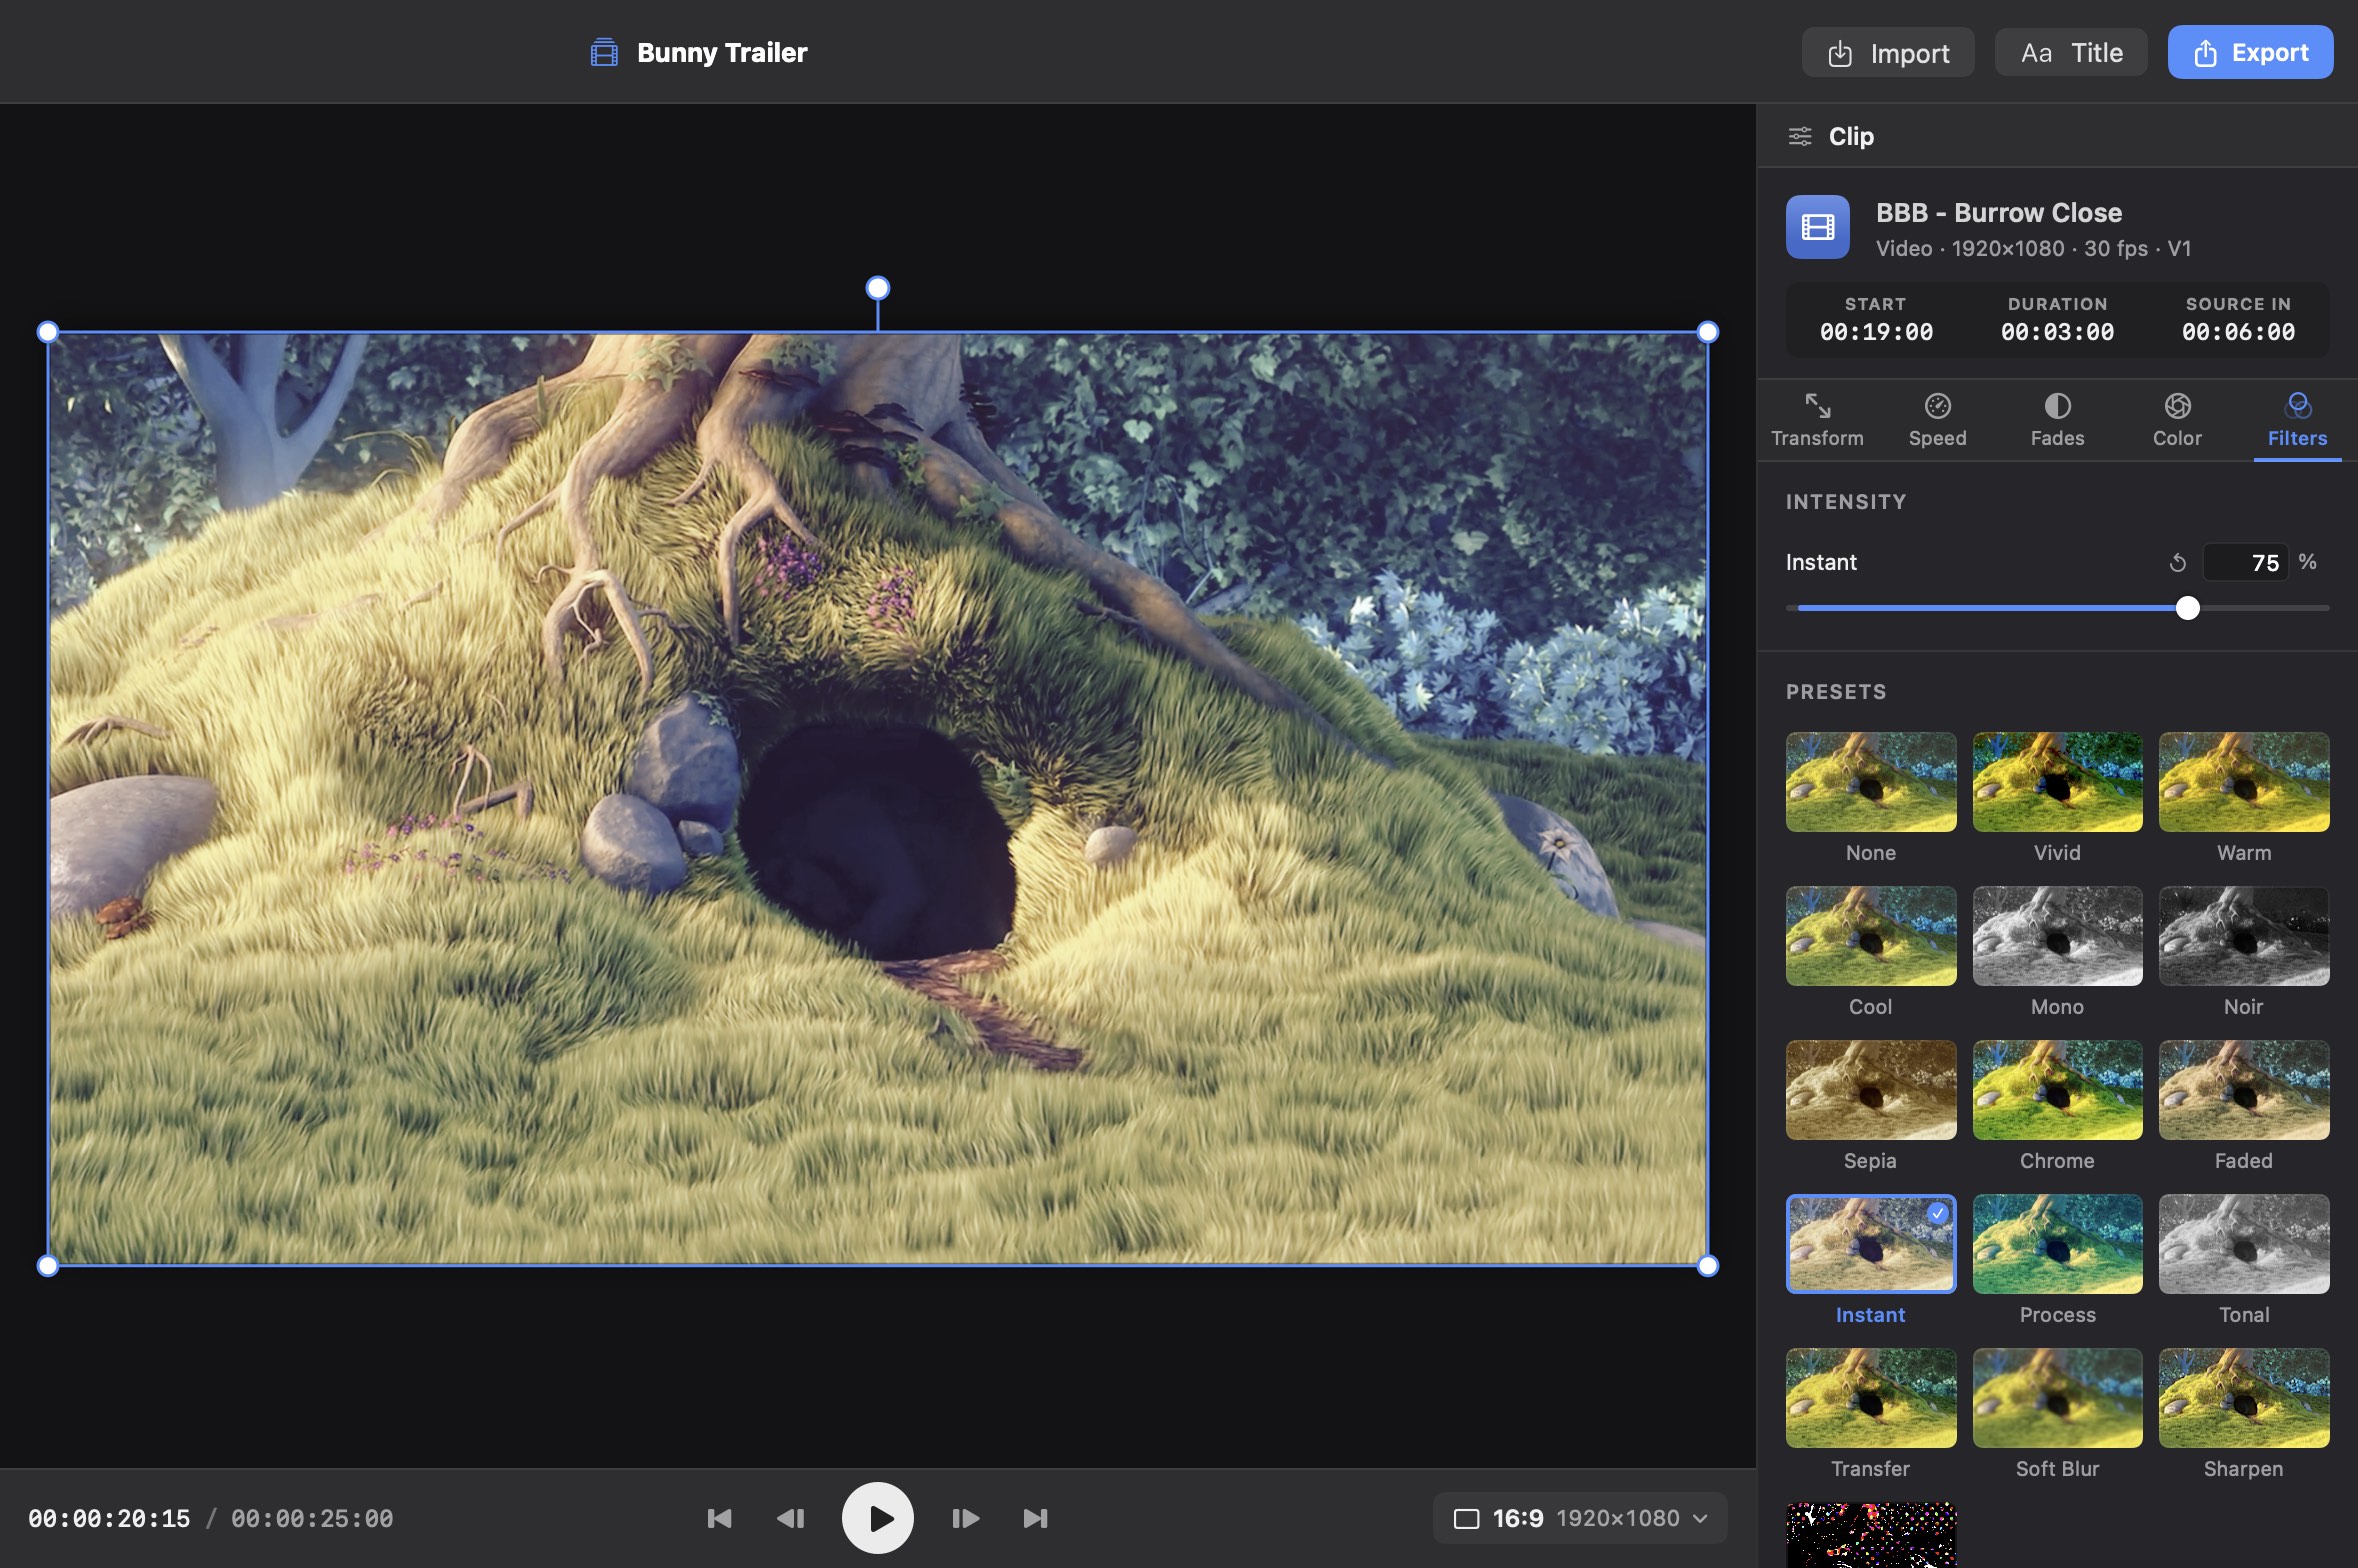Image resolution: width=2358 pixels, height=1568 pixels.
Task: Jump to the start with skip-back icon
Action: pyautogui.click(x=719, y=1518)
